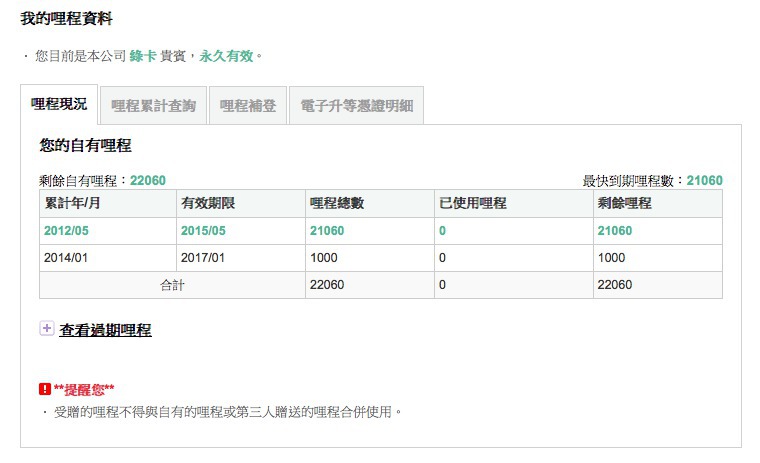Click the 剩餘哩程 column header
The width and height of the screenshot is (760, 463).
(x=623, y=203)
